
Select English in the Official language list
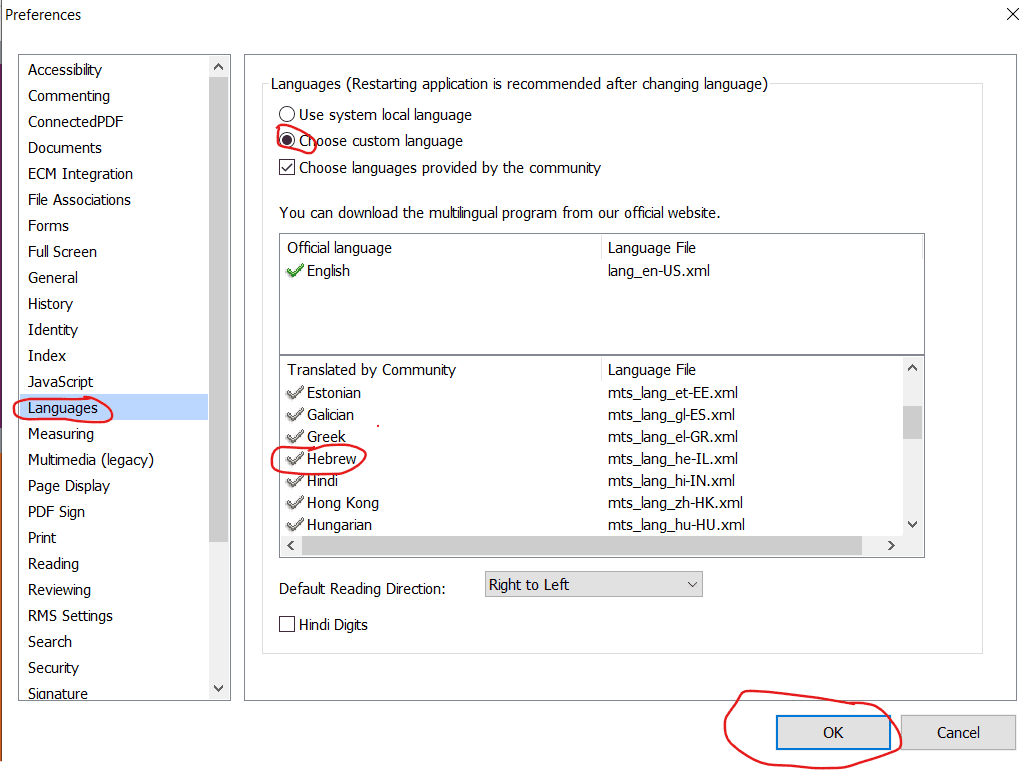[328, 271]
